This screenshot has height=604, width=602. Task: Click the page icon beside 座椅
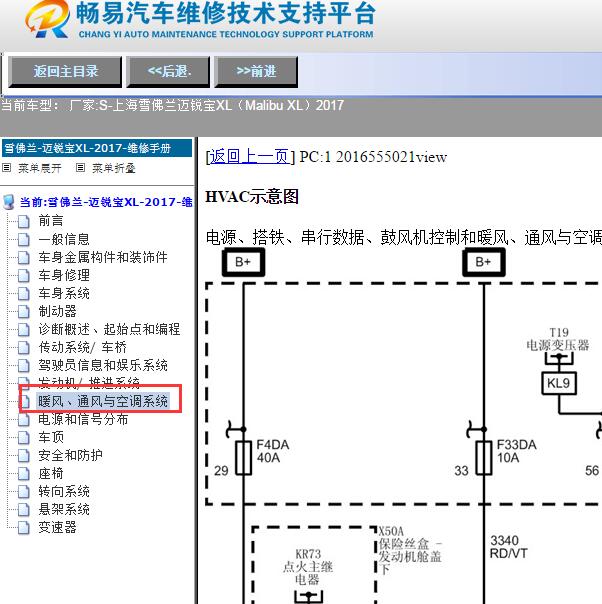click(x=24, y=474)
